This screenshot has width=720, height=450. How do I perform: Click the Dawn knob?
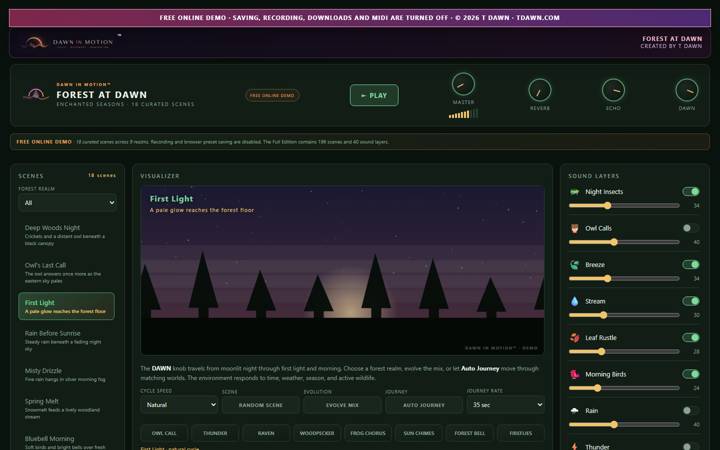[x=686, y=90]
